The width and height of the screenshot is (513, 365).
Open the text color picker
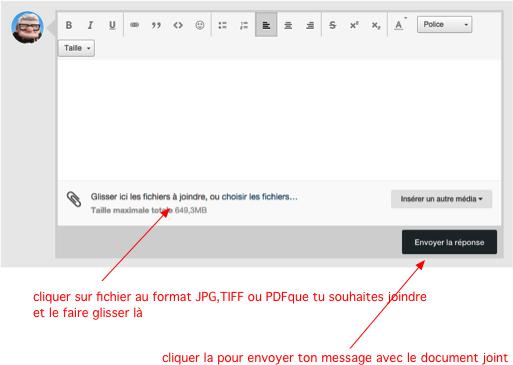click(400, 25)
